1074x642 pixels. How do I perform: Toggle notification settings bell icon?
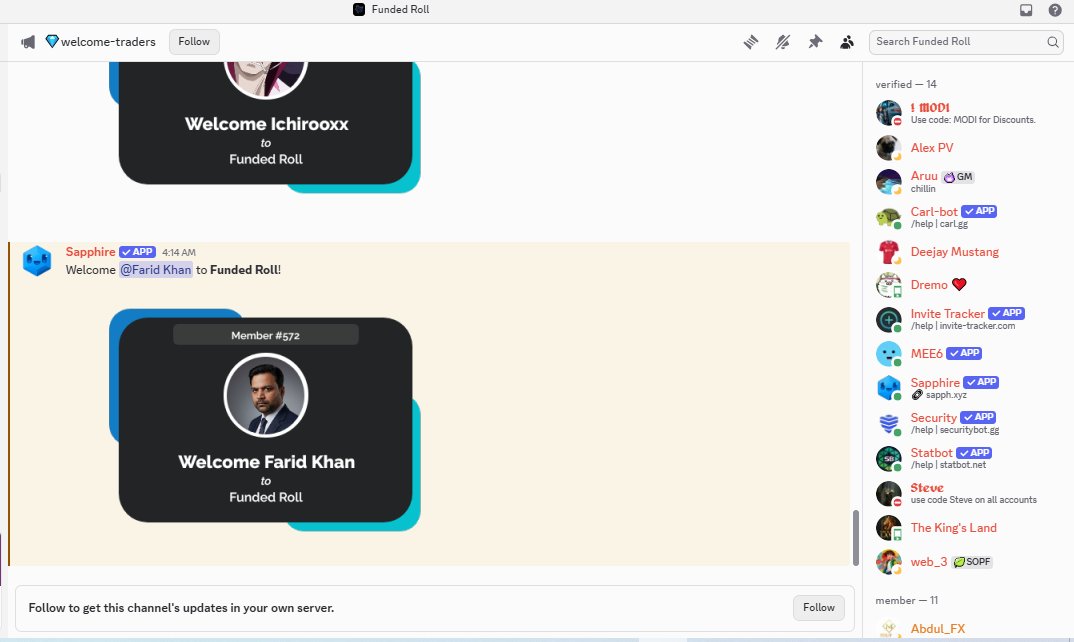click(783, 42)
